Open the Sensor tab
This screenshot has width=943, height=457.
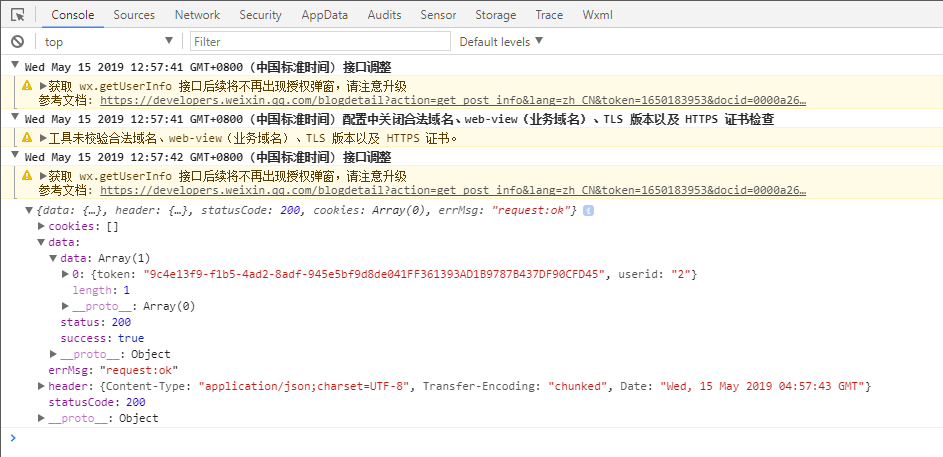click(x=438, y=15)
